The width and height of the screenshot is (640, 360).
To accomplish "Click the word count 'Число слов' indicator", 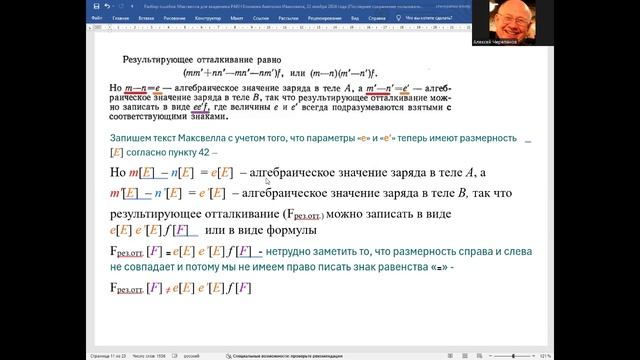I will (x=149, y=356).
